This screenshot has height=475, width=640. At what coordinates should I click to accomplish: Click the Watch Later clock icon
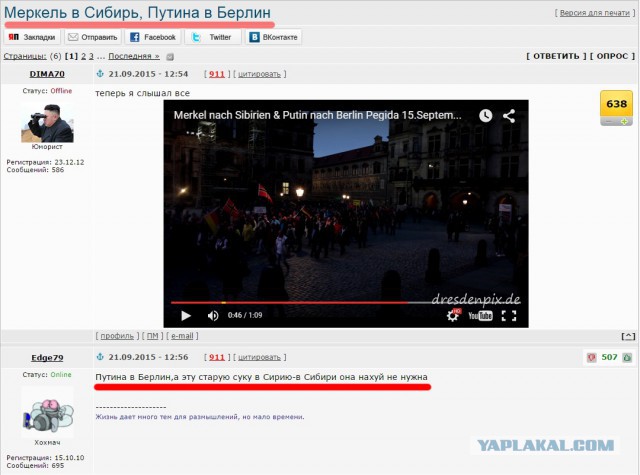tap(485, 115)
